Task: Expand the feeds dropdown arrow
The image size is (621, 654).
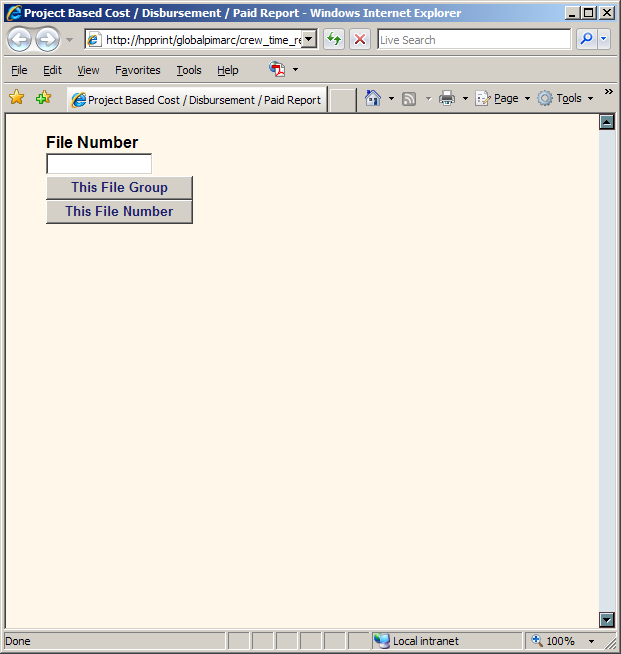Action: tap(428, 99)
